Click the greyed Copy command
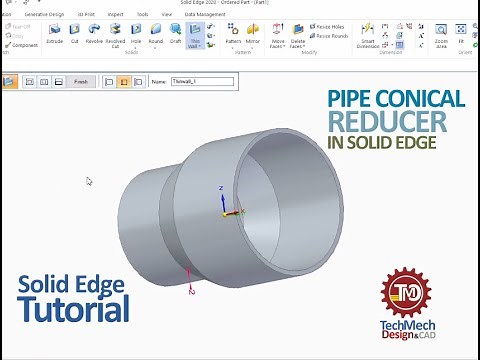Screen dimensions: 480x360 (15, 36)
